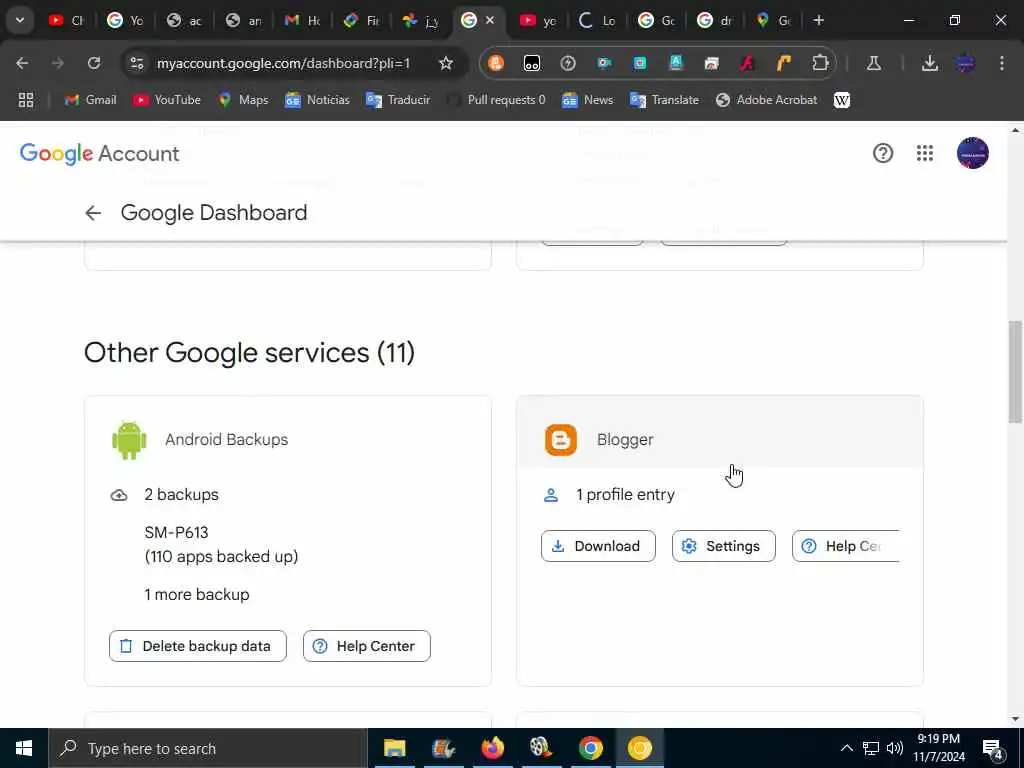
Task: Switch to the first YouTube tab
Action: pyautogui.click(x=67, y=20)
